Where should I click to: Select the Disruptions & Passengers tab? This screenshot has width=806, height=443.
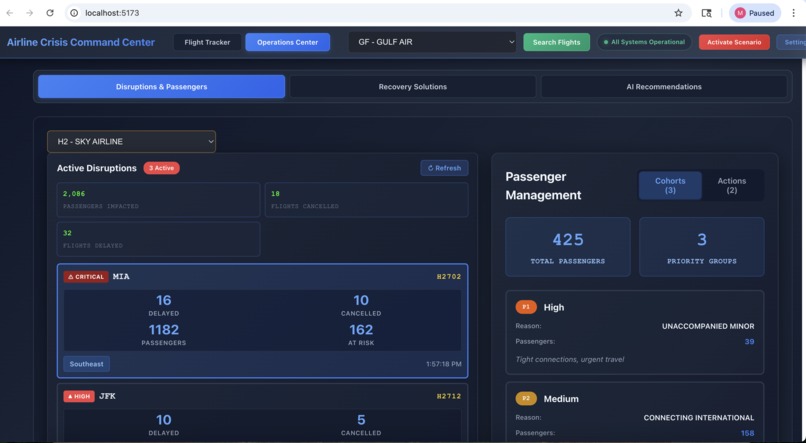(x=161, y=86)
